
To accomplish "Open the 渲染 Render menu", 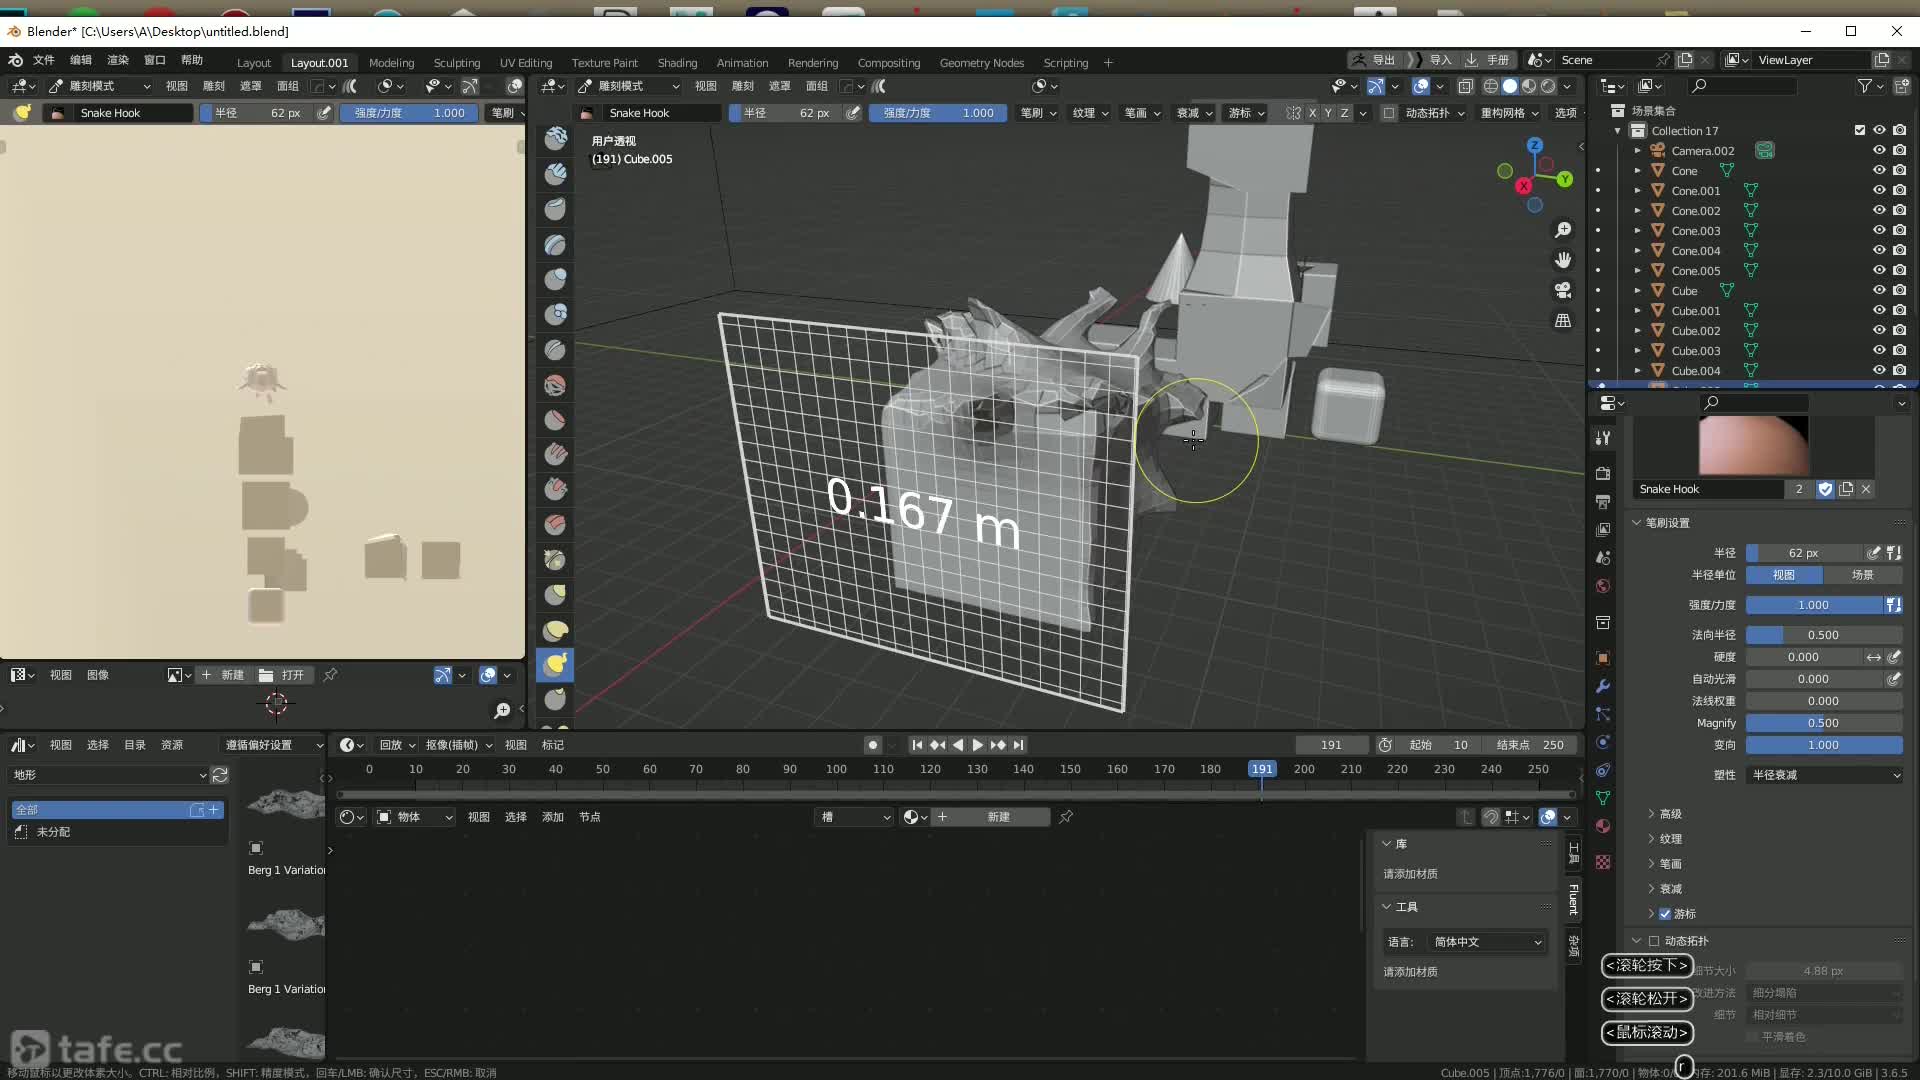I will [118, 60].
